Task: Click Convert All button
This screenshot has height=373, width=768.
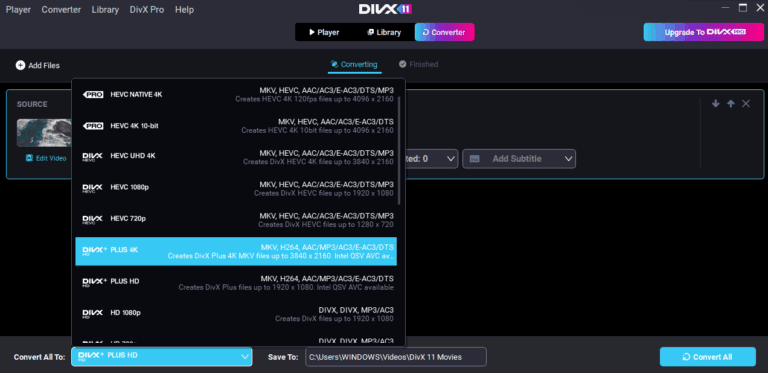Action: tap(708, 357)
